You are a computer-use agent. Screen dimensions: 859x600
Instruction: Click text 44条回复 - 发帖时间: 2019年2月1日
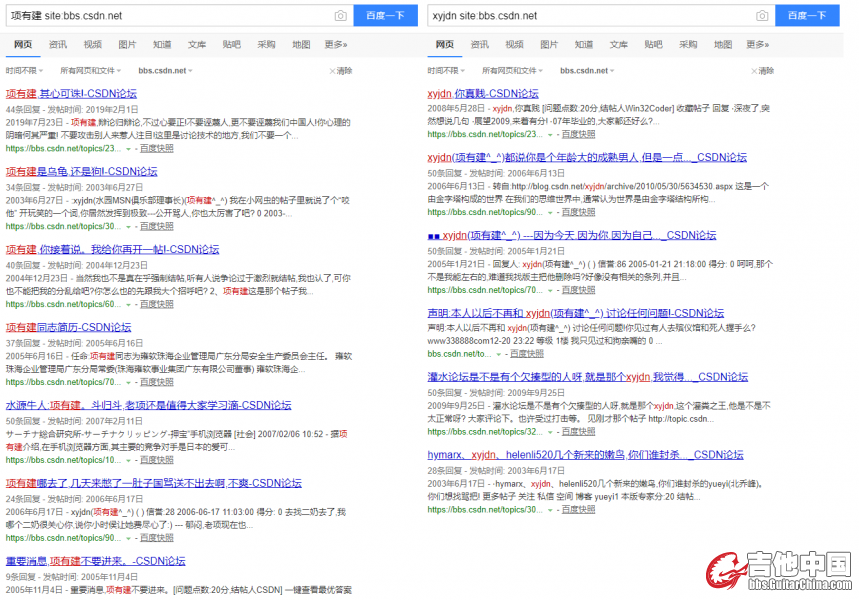tap(72, 110)
